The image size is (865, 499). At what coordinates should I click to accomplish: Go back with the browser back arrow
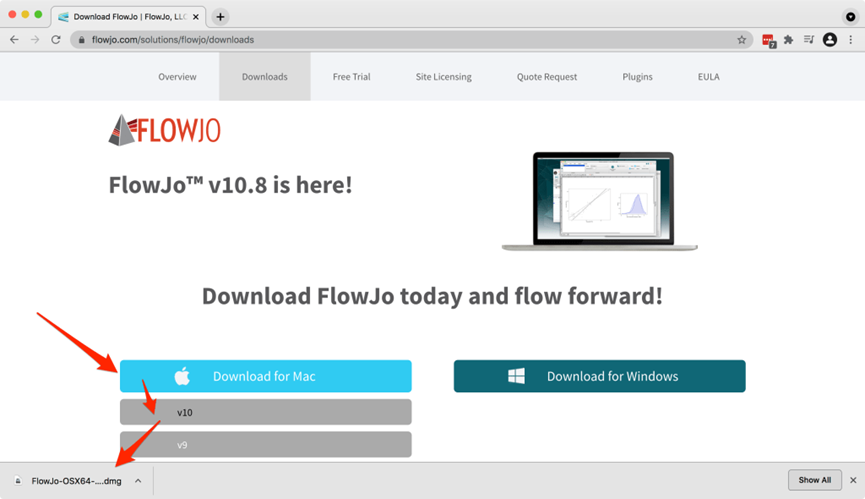click(x=14, y=40)
